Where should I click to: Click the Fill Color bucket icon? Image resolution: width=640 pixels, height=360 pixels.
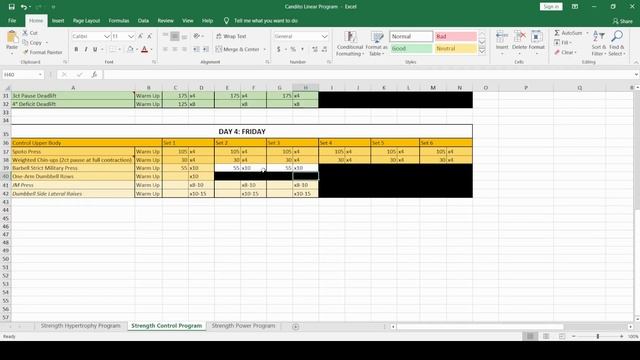point(130,49)
